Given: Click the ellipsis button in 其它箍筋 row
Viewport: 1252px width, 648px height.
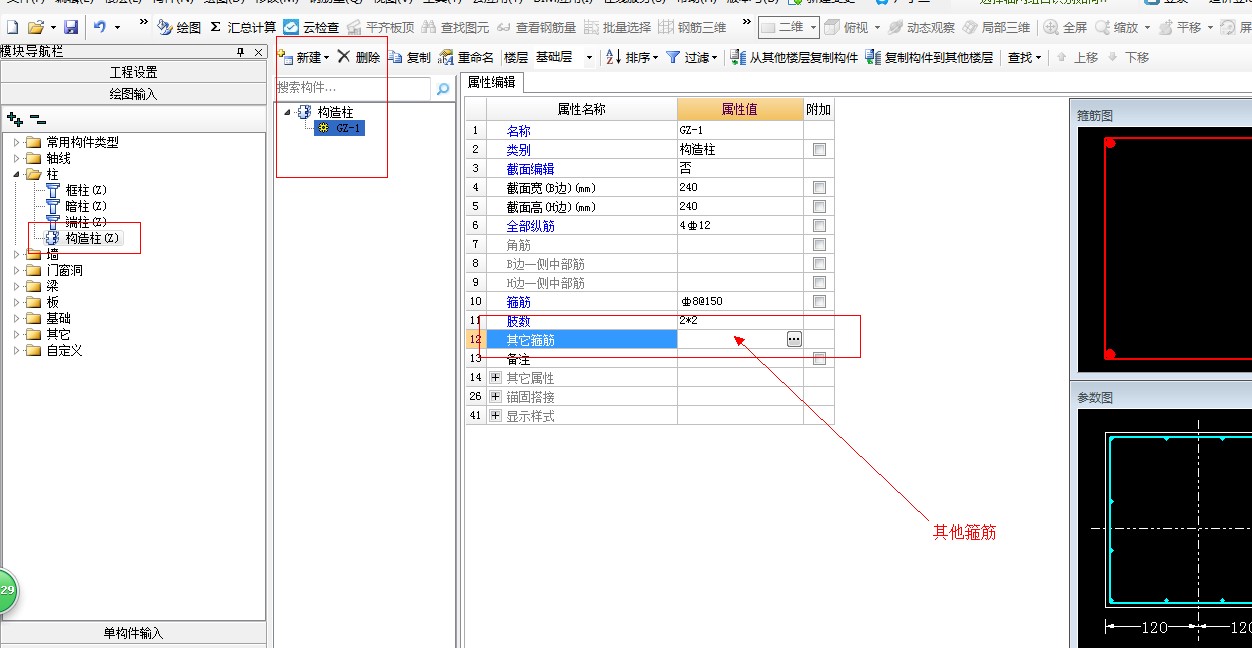Looking at the screenshot, I should (x=794, y=339).
